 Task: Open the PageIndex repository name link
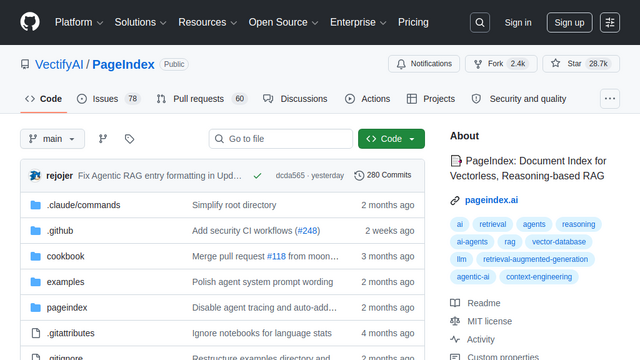coord(123,64)
